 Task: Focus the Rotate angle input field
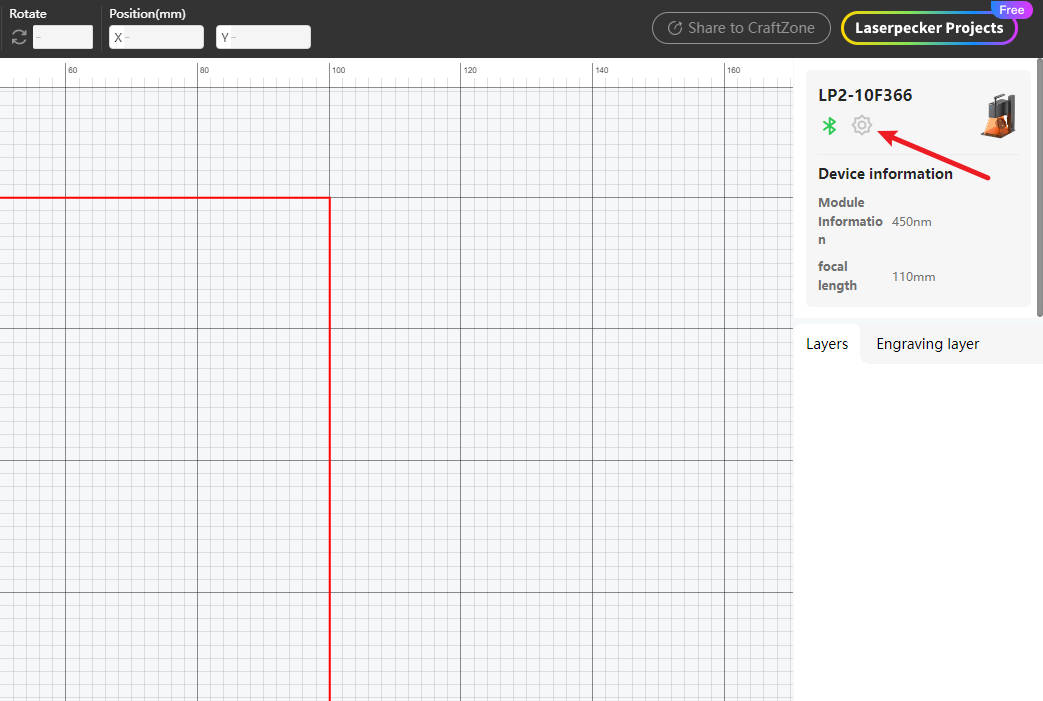(x=63, y=38)
